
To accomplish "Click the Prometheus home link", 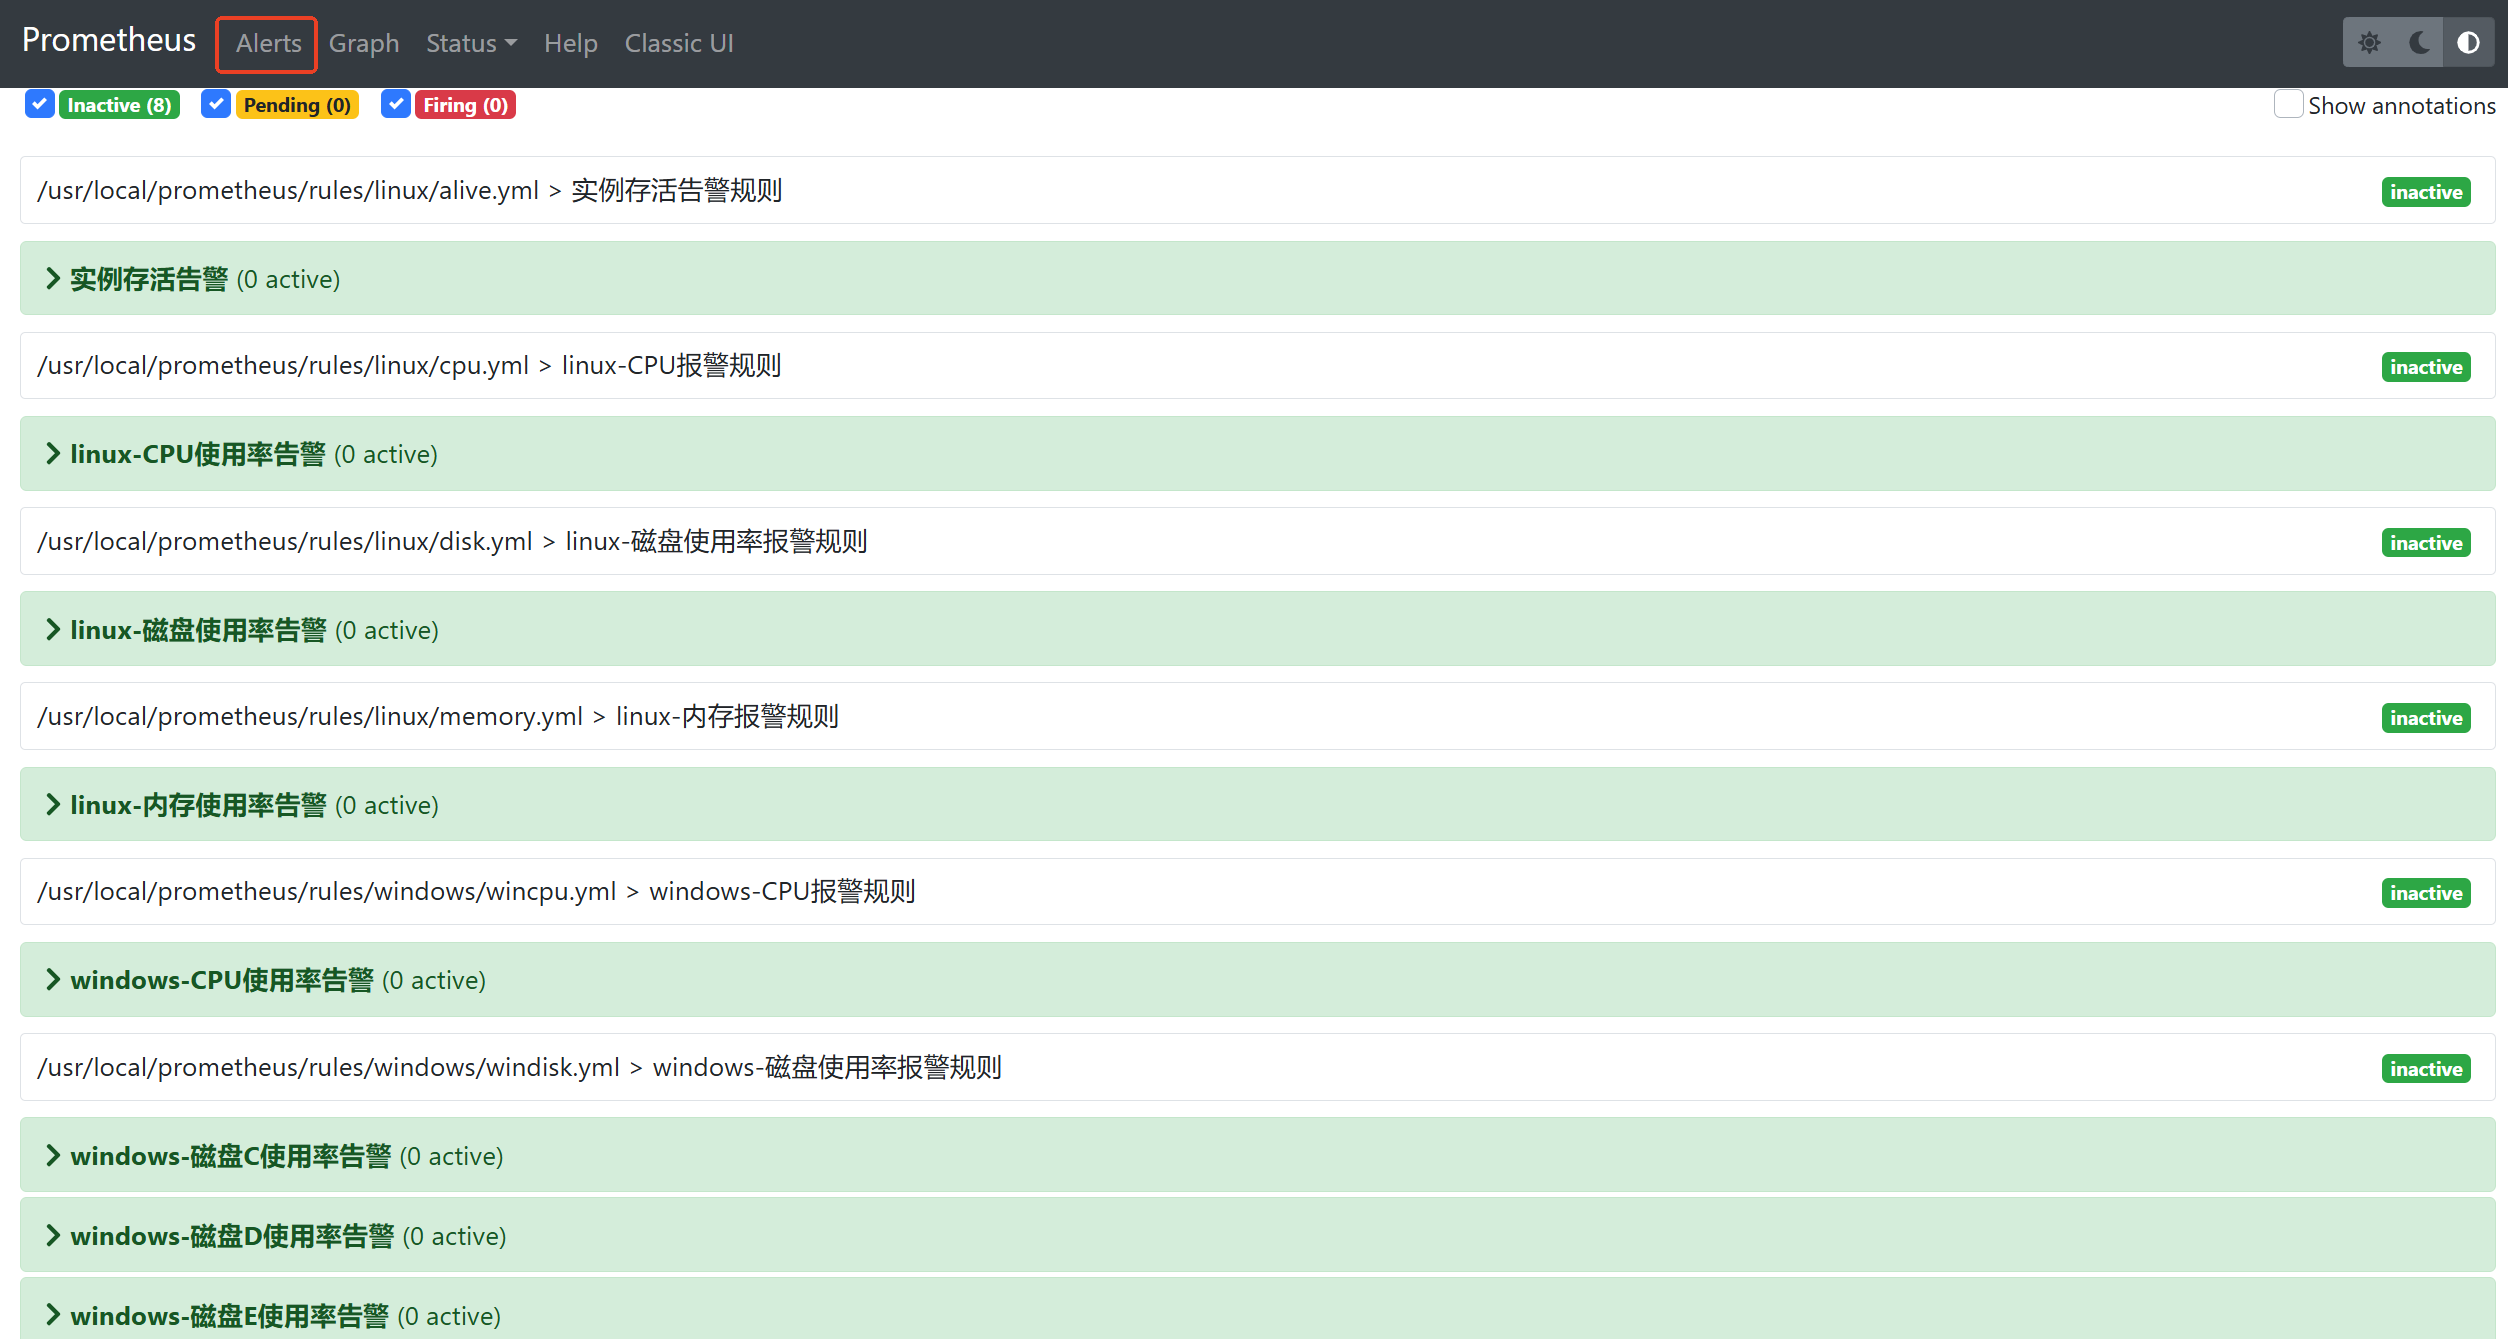I will [x=108, y=40].
